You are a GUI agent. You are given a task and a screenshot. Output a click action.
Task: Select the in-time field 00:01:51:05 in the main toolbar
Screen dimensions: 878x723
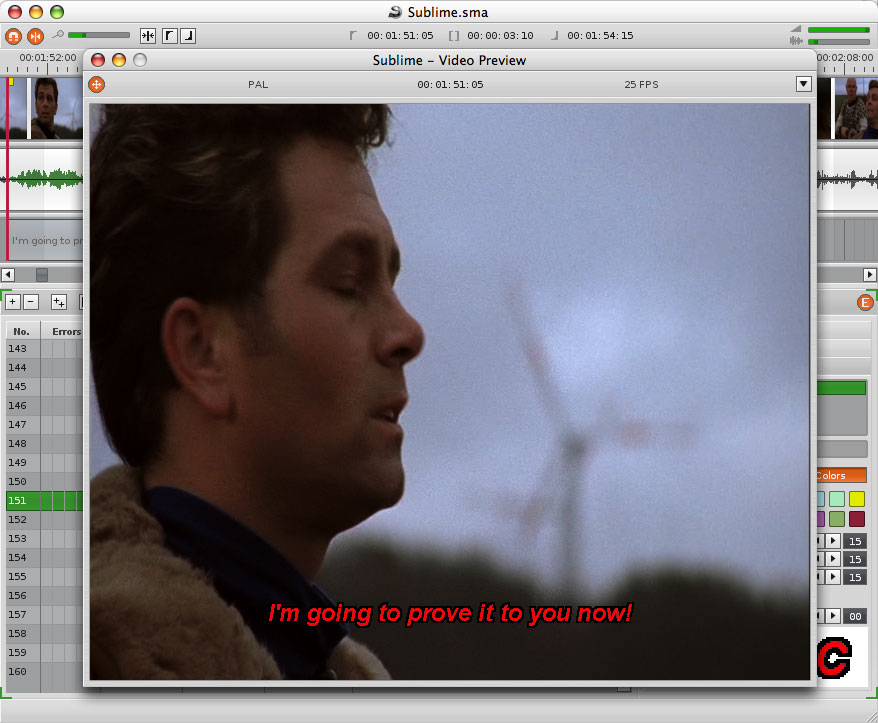(x=400, y=36)
